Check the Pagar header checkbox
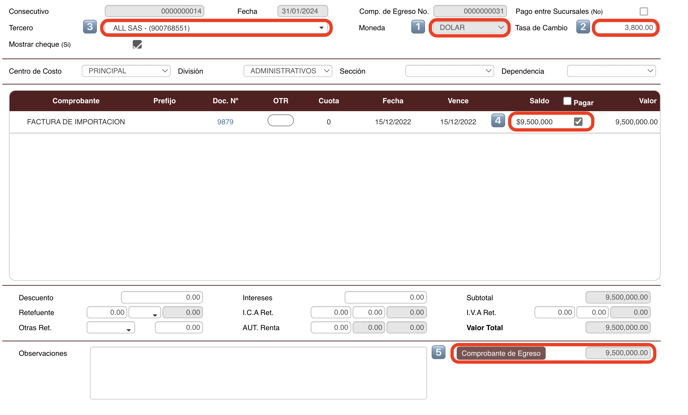The width and height of the screenshot is (688, 415). click(567, 101)
